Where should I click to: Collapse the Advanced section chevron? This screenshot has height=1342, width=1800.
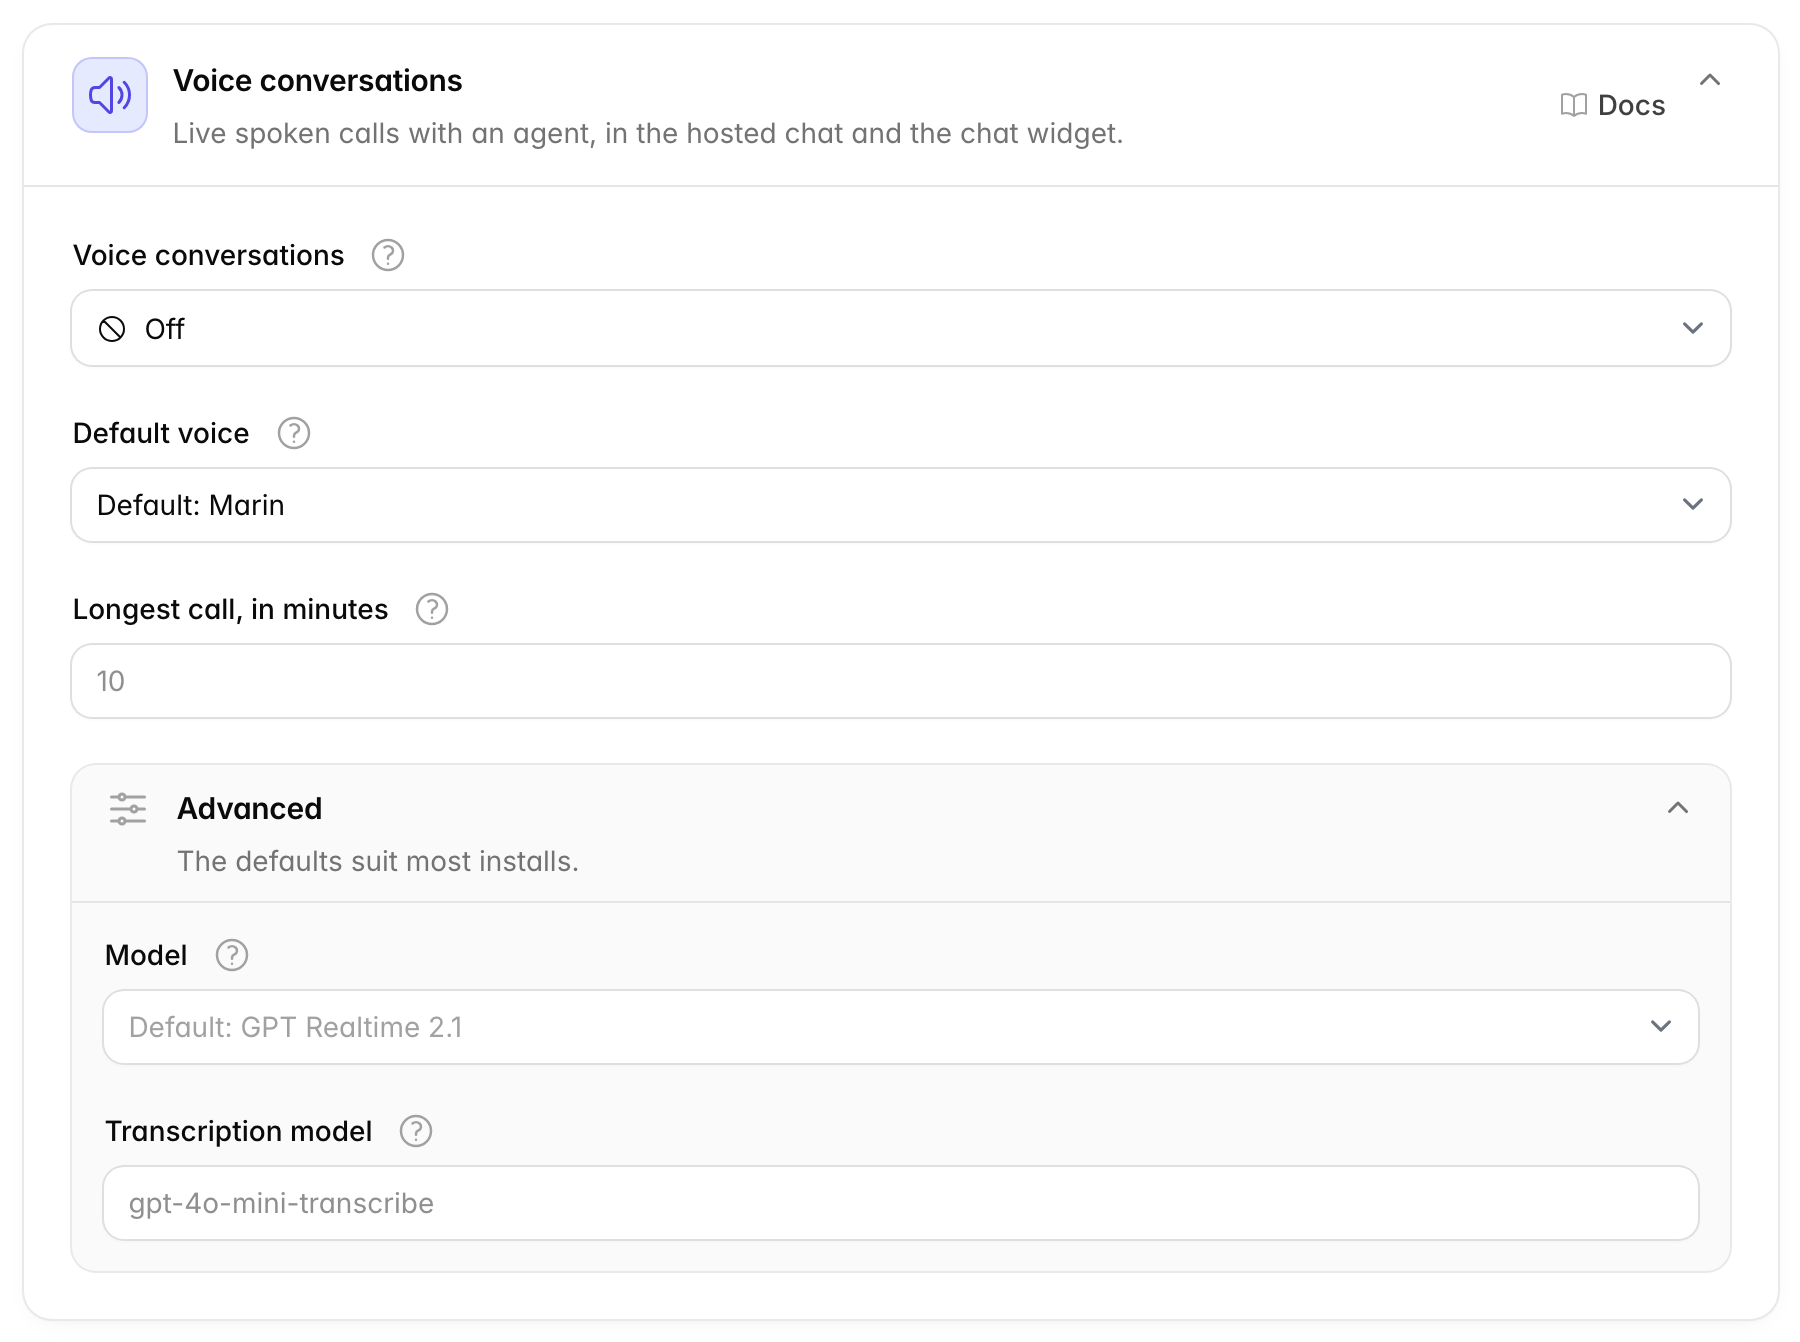[1678, 808]
